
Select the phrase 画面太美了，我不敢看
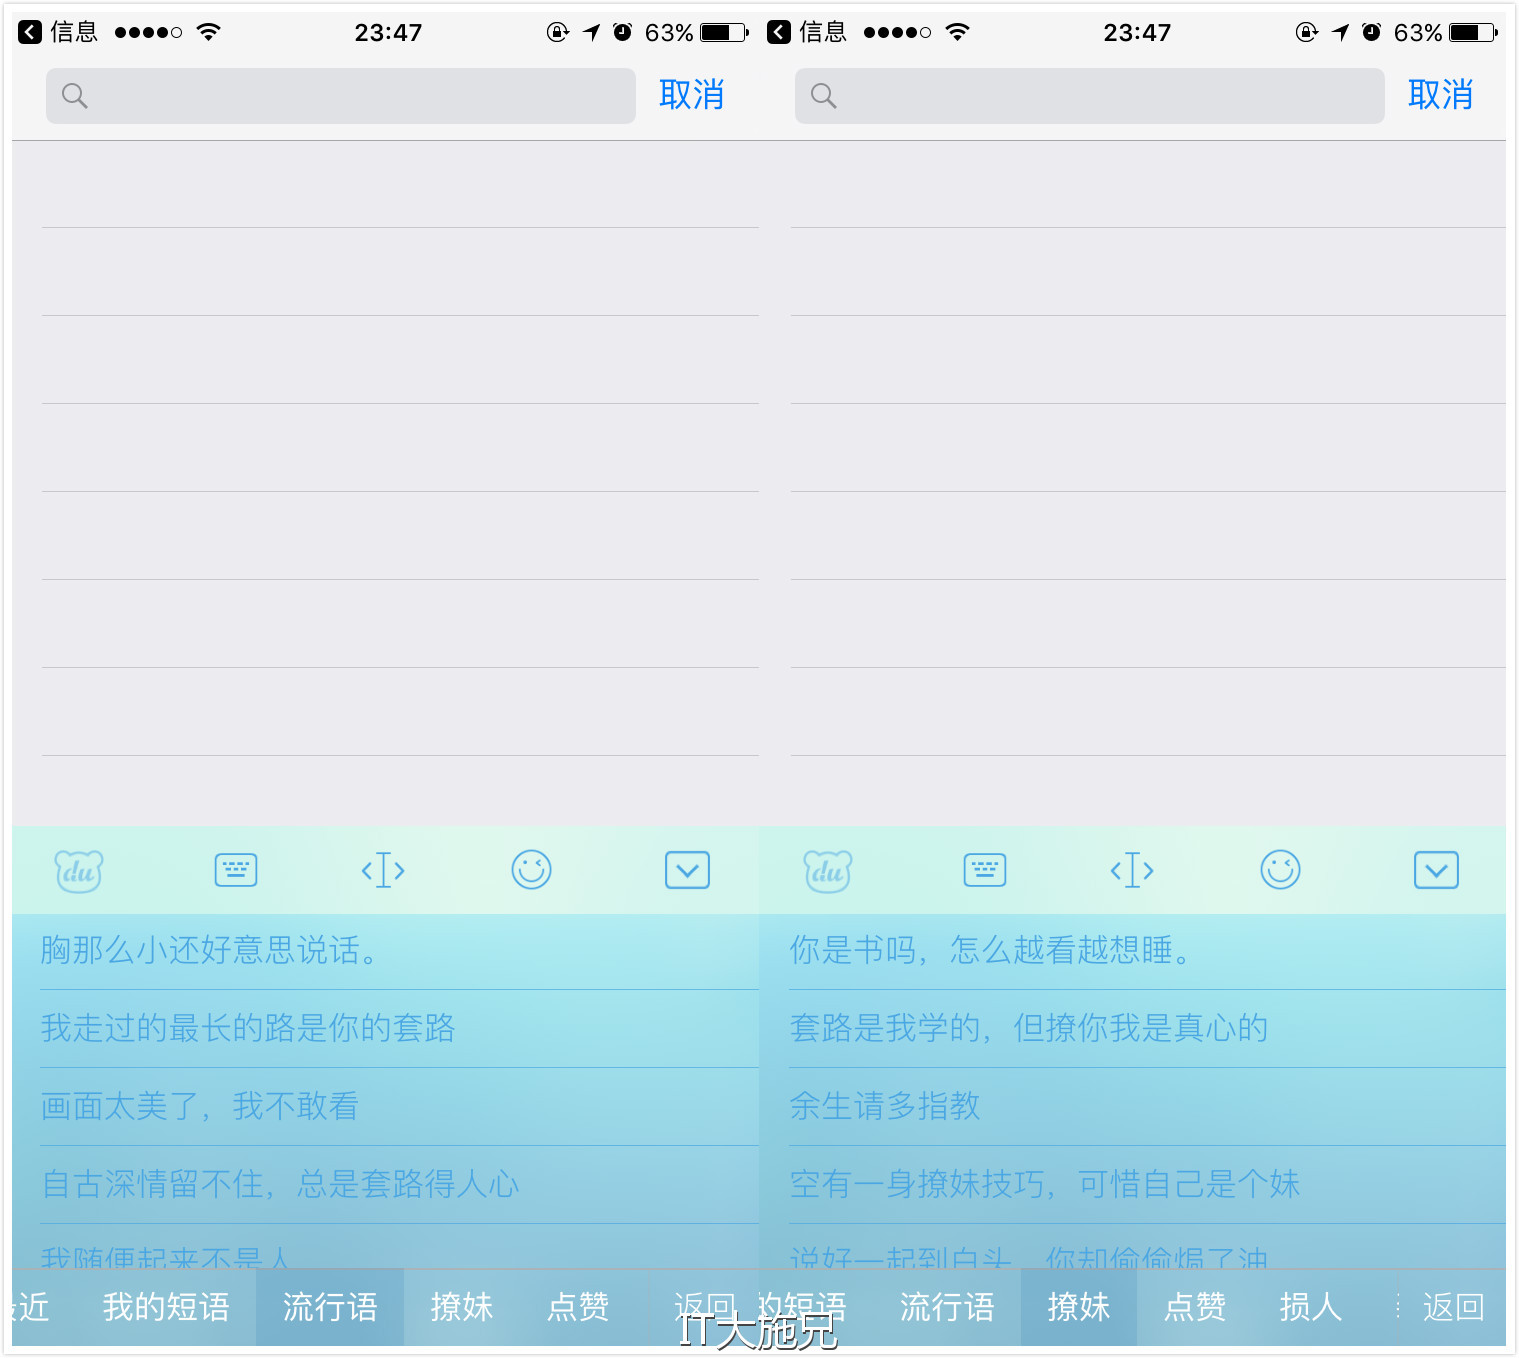[200, 1106]
